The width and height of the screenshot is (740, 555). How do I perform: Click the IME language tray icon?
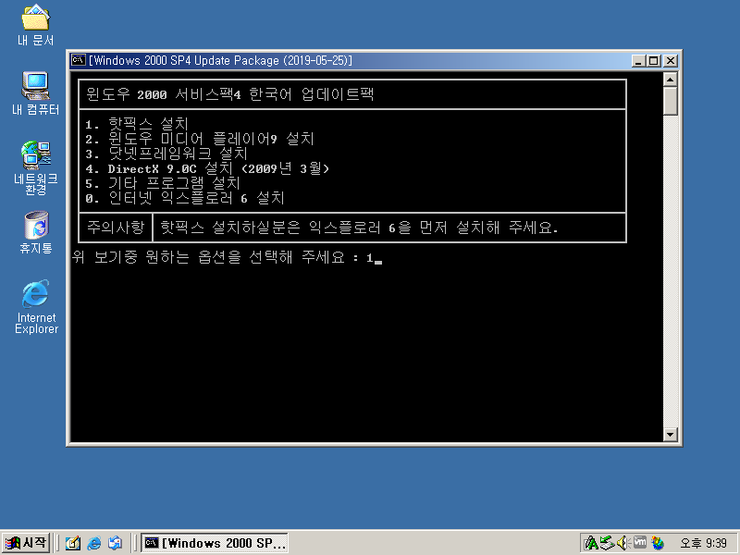pos(590,543)
